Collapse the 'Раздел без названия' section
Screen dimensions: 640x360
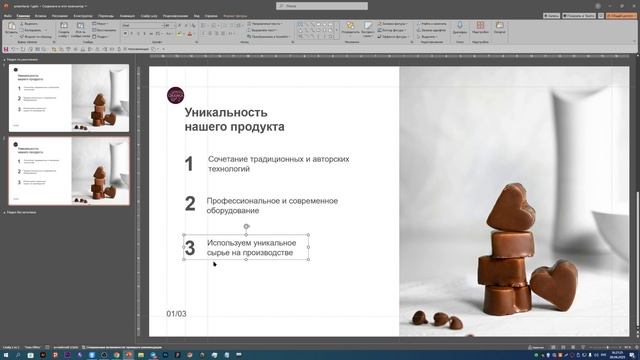coord(4,212)
